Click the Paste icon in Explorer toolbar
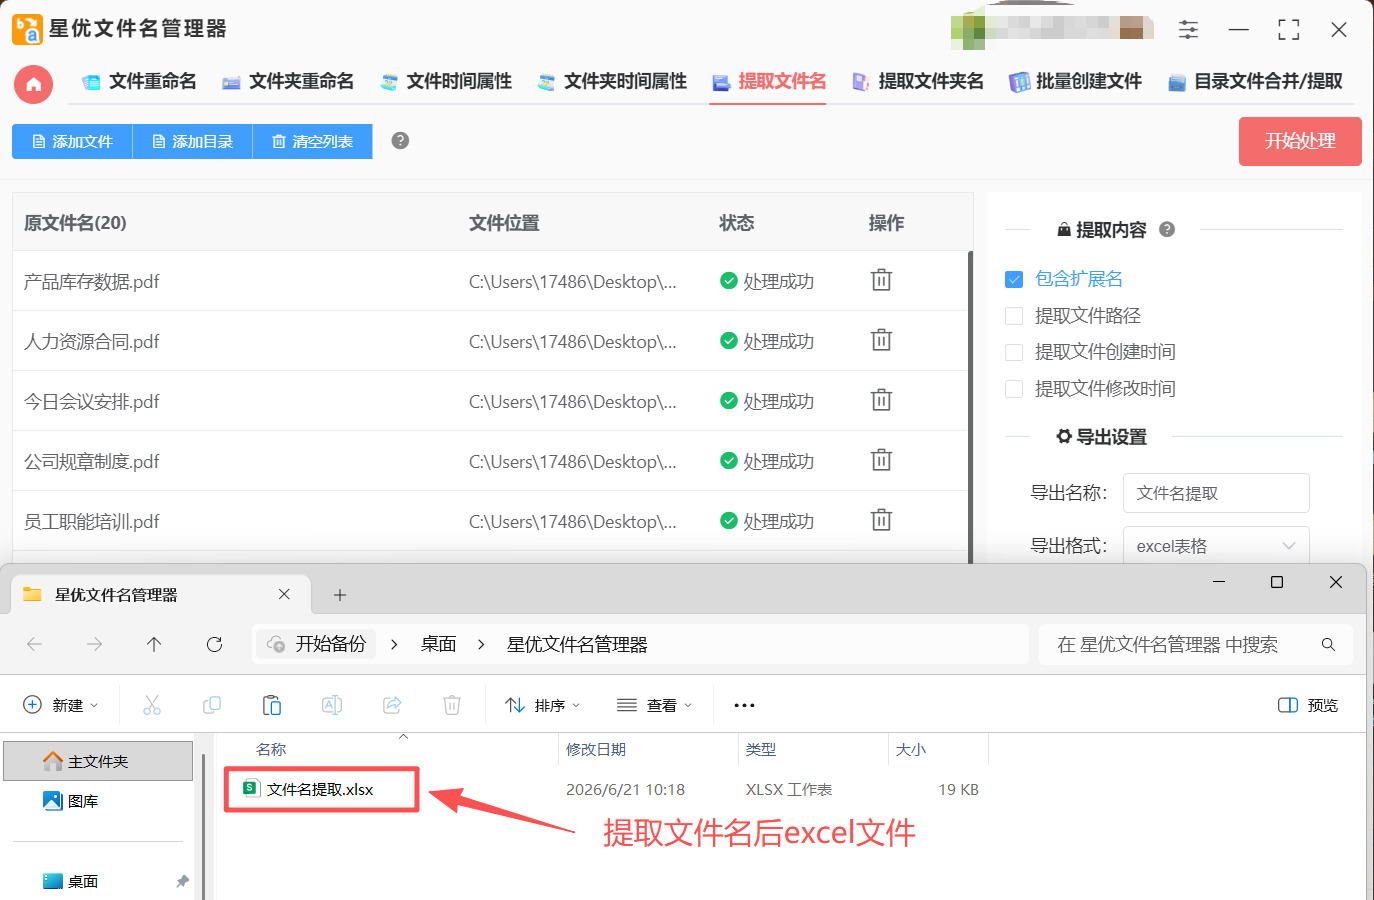 pyautogui.click(x=272, y=705)
